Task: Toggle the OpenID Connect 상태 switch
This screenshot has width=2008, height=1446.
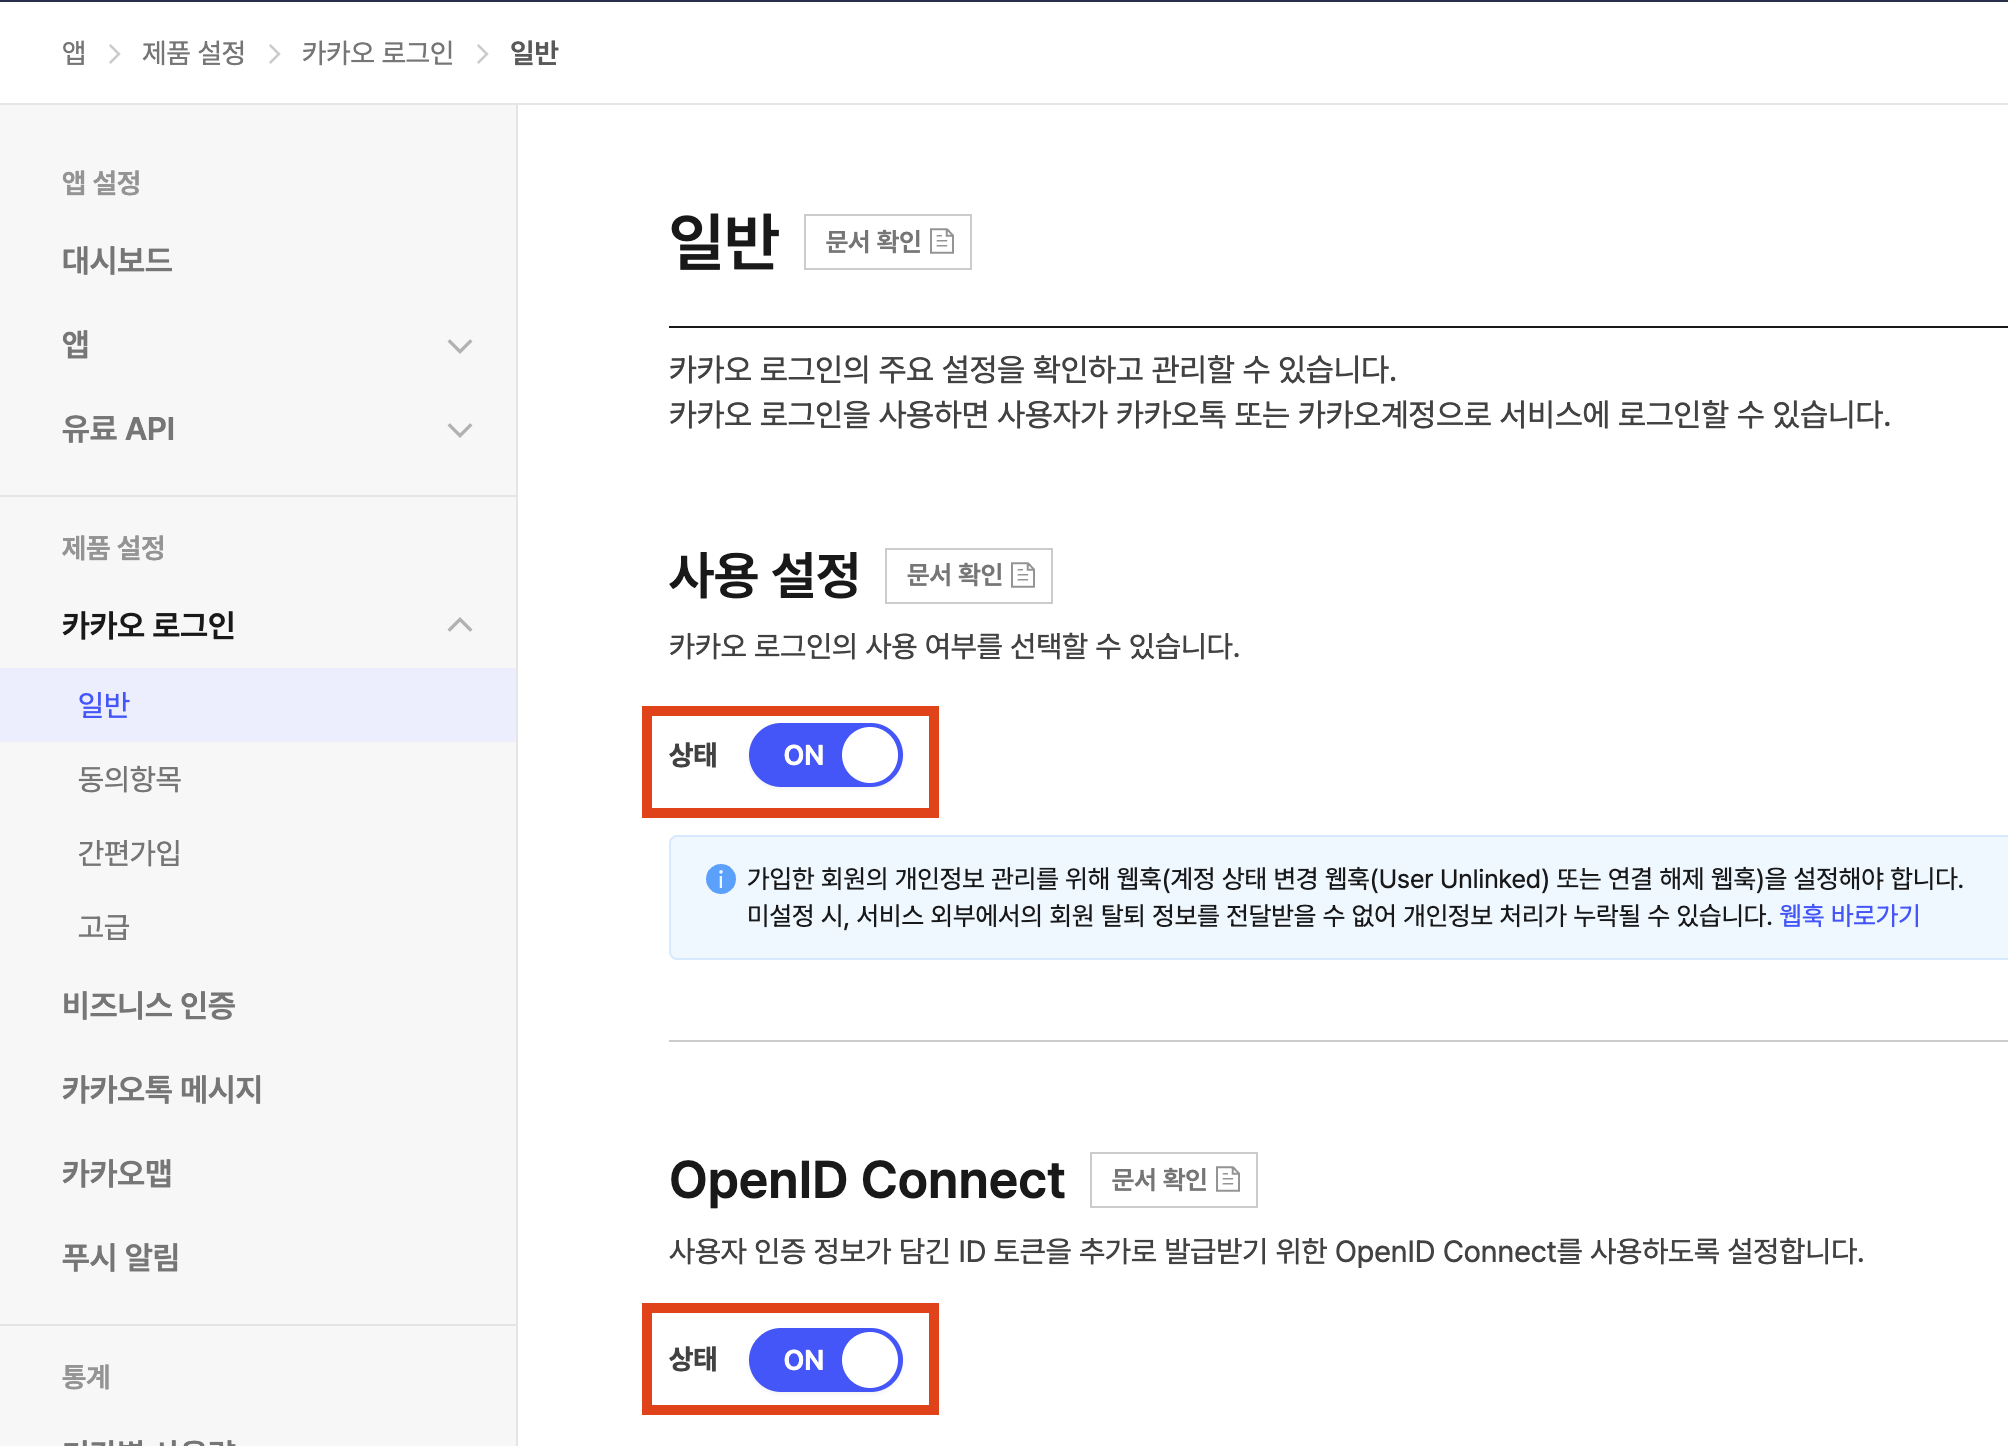Action: (x=825, y=1359)
